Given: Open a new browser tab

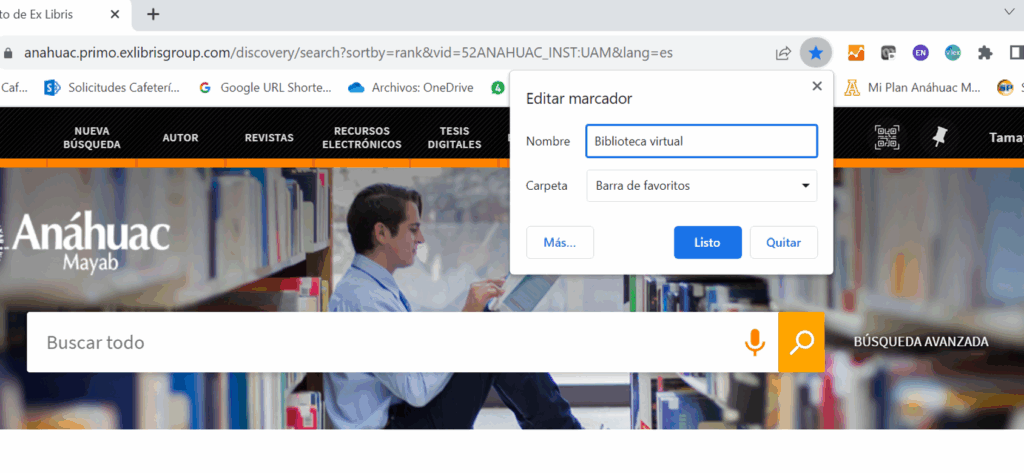Looking at the screenshot, I should [x=153, y=14].
